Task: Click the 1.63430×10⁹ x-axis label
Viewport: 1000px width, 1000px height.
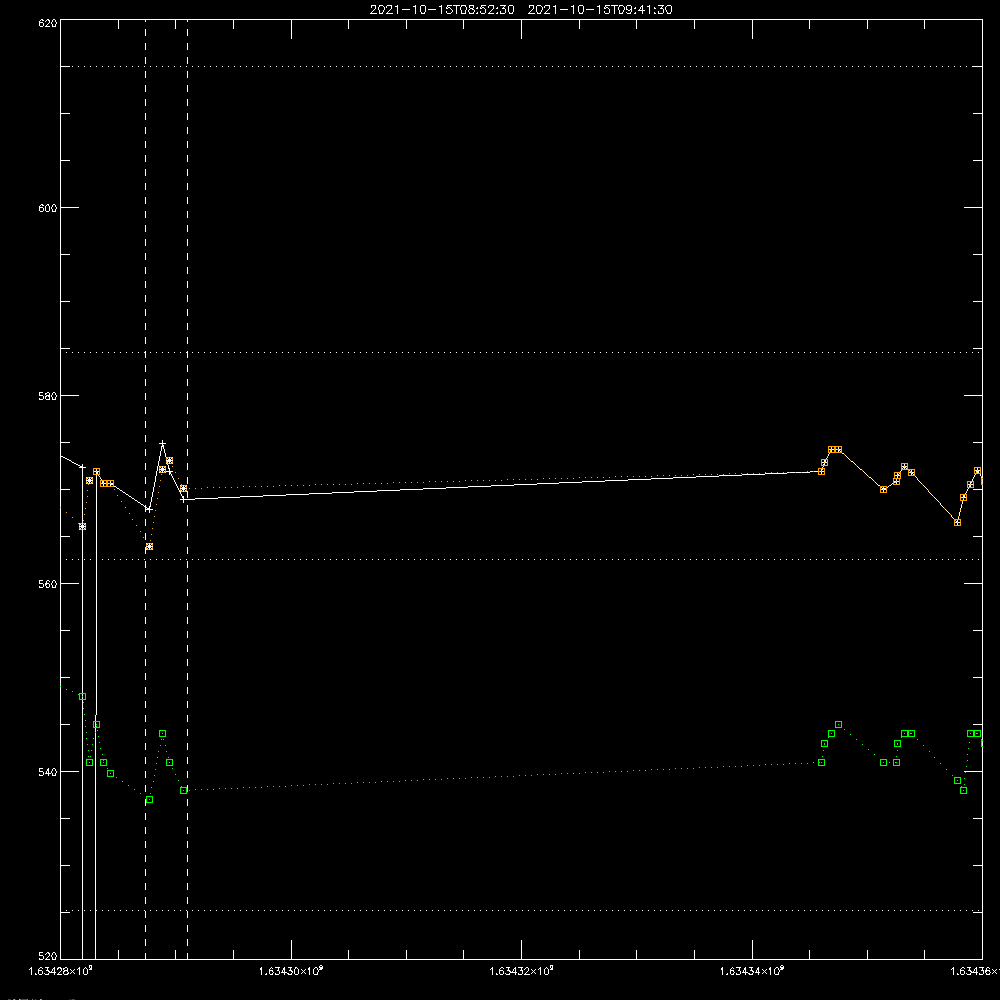Action: click(291, 971)
